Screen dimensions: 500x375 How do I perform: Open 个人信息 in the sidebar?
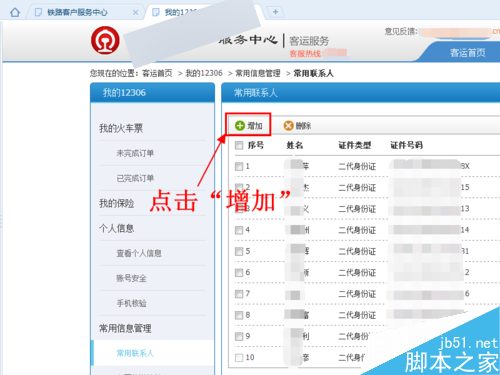click(117, 228)
